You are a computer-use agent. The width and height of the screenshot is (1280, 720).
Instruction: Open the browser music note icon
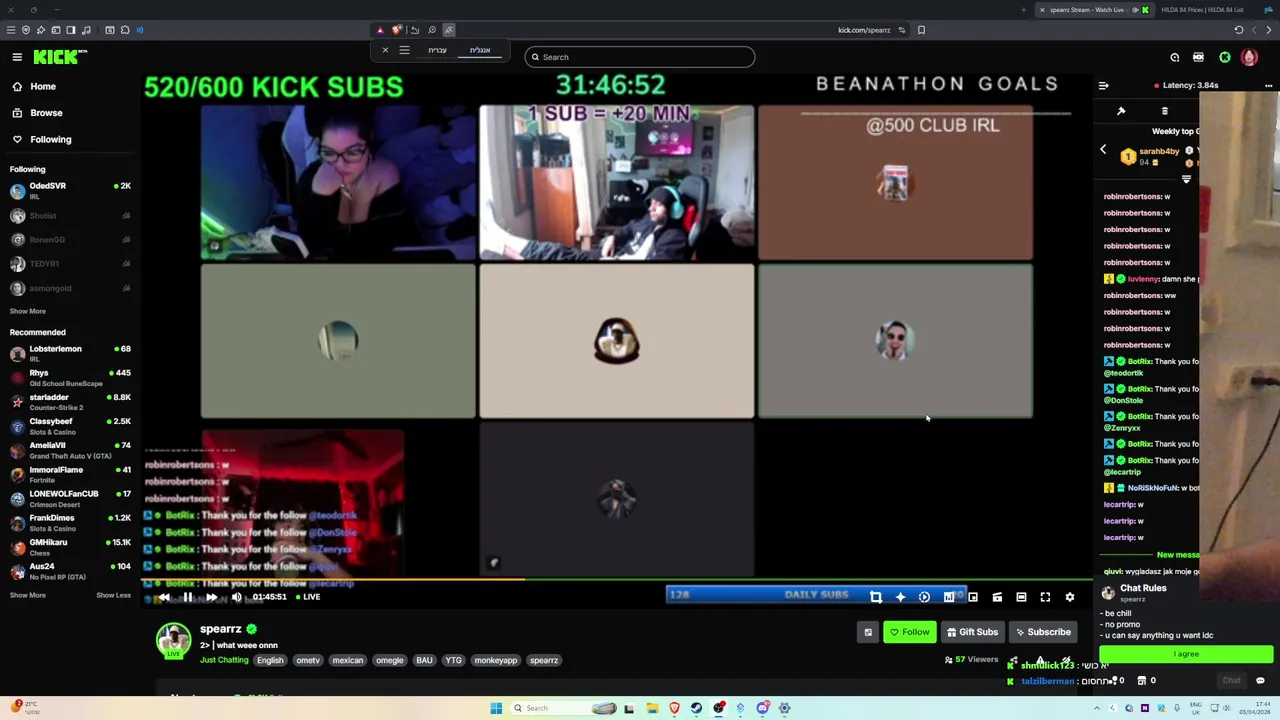point(86,30)
